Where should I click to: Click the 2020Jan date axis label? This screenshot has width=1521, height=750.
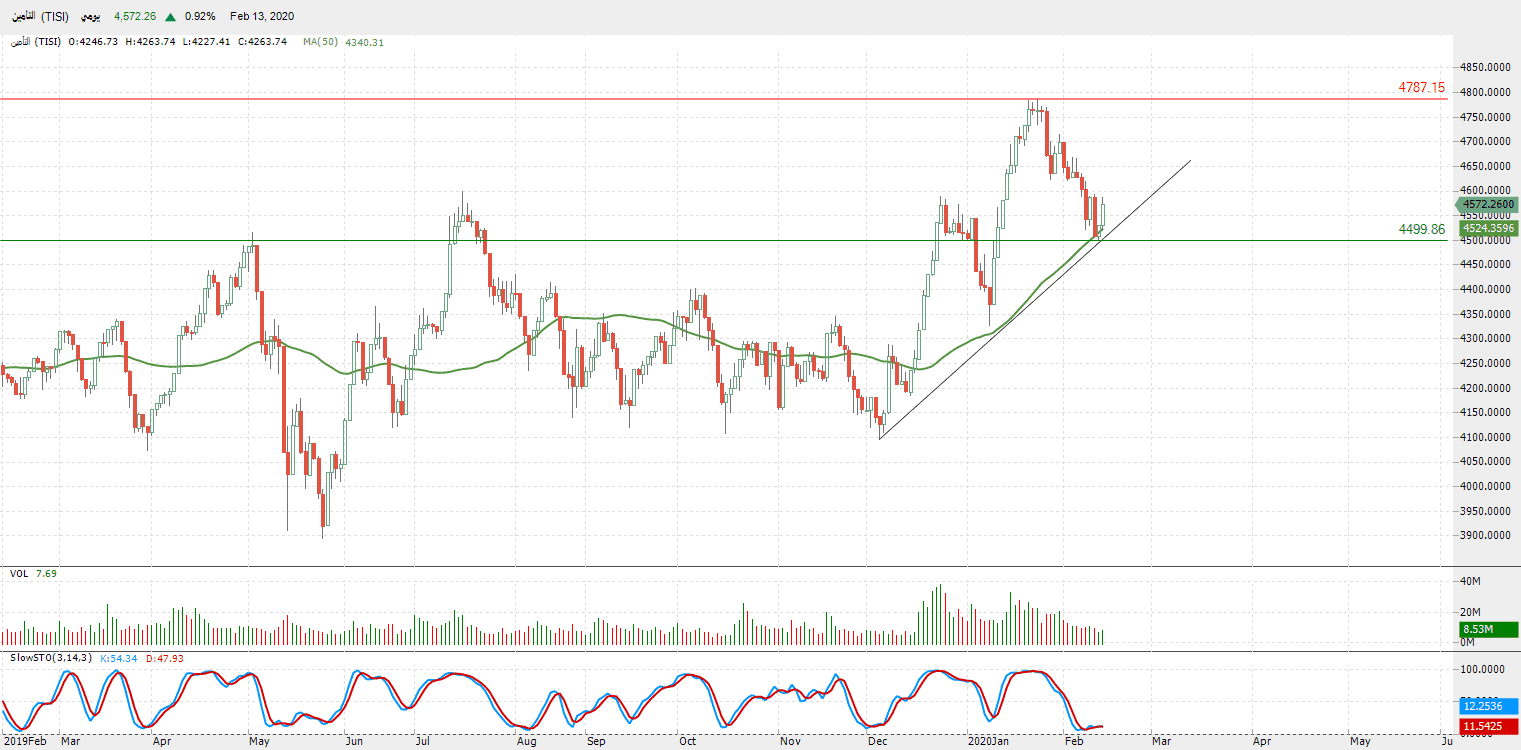pos(986,742)
